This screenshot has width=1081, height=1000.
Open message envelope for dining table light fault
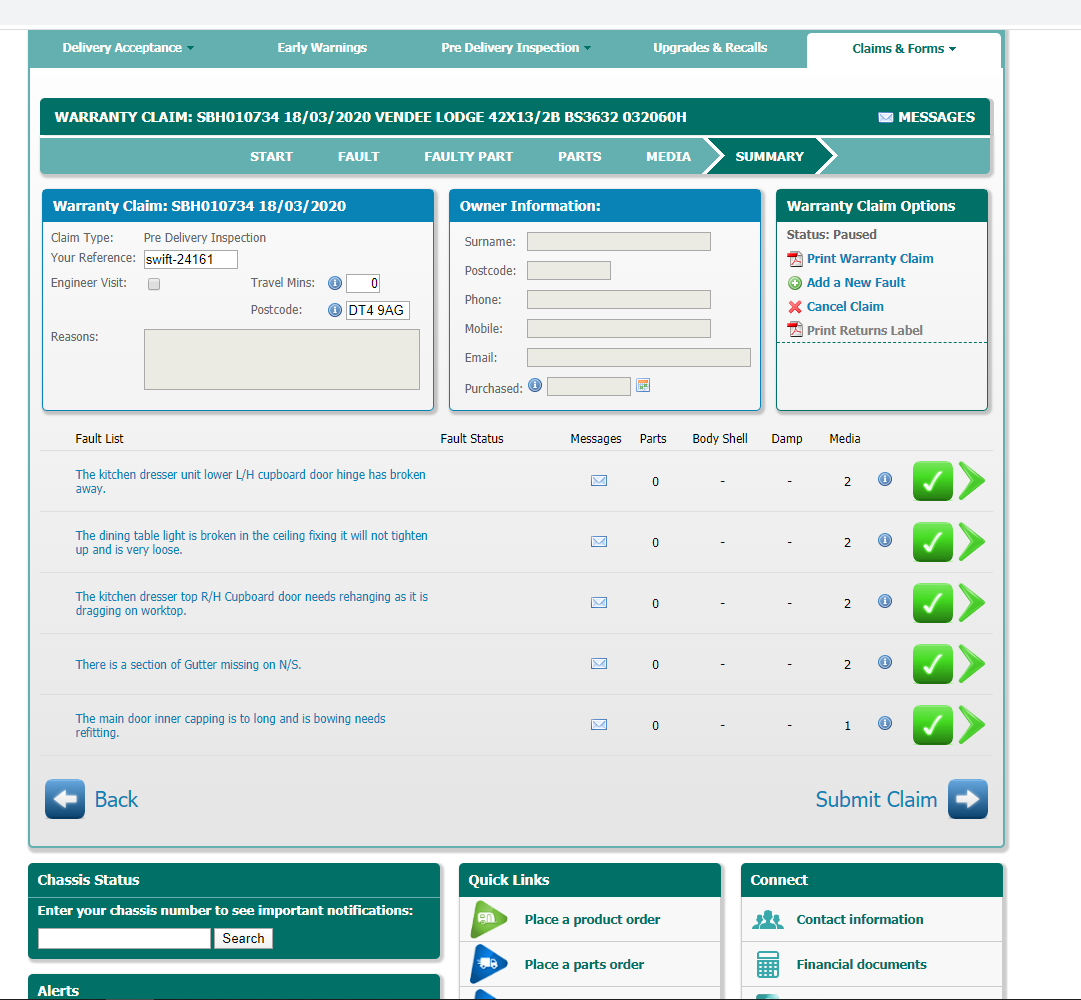599,542
